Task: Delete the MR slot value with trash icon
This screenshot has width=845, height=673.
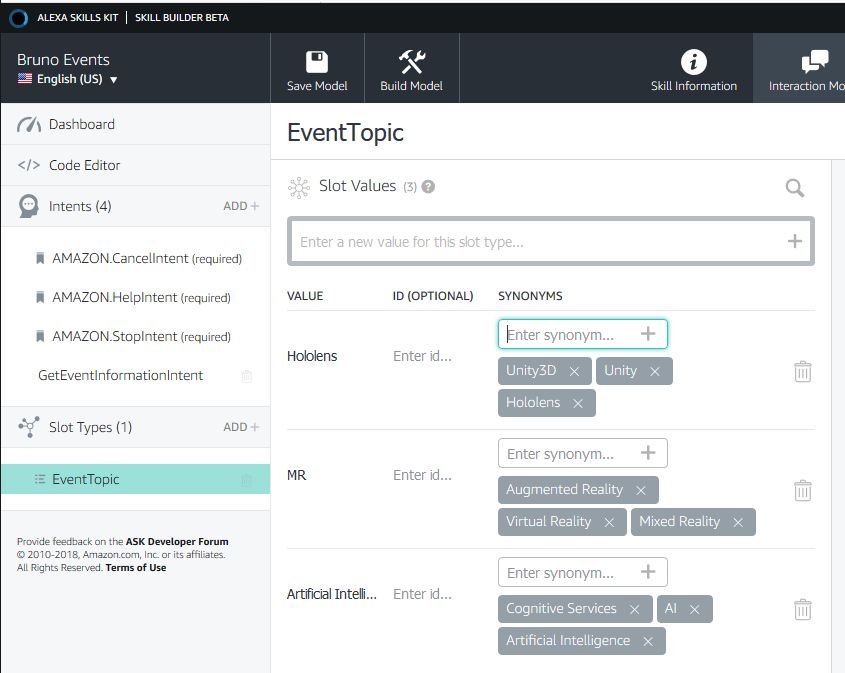Action: click(802, 490)
